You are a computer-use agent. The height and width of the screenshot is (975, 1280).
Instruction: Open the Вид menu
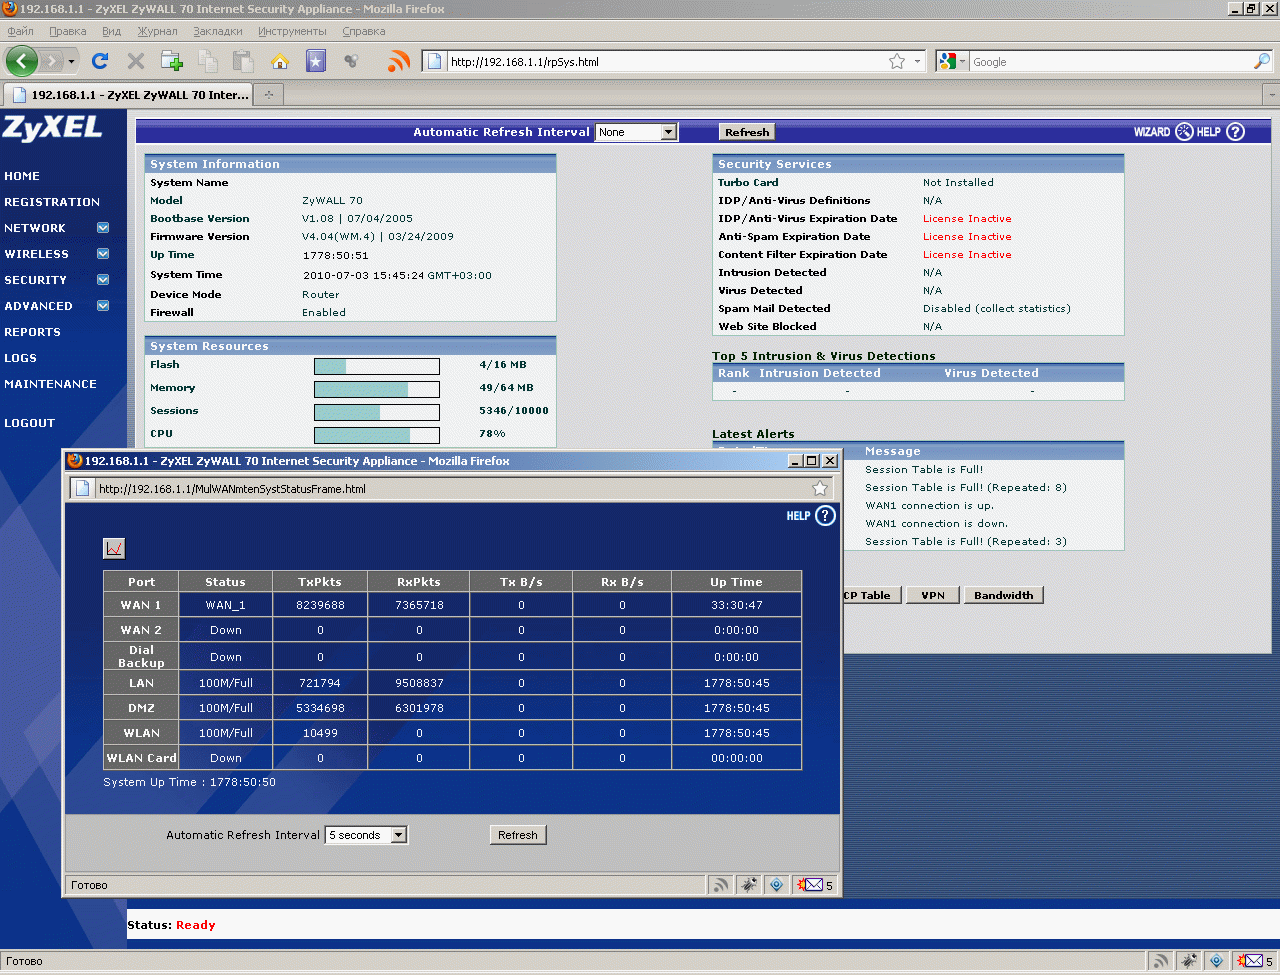coord(111,31)
